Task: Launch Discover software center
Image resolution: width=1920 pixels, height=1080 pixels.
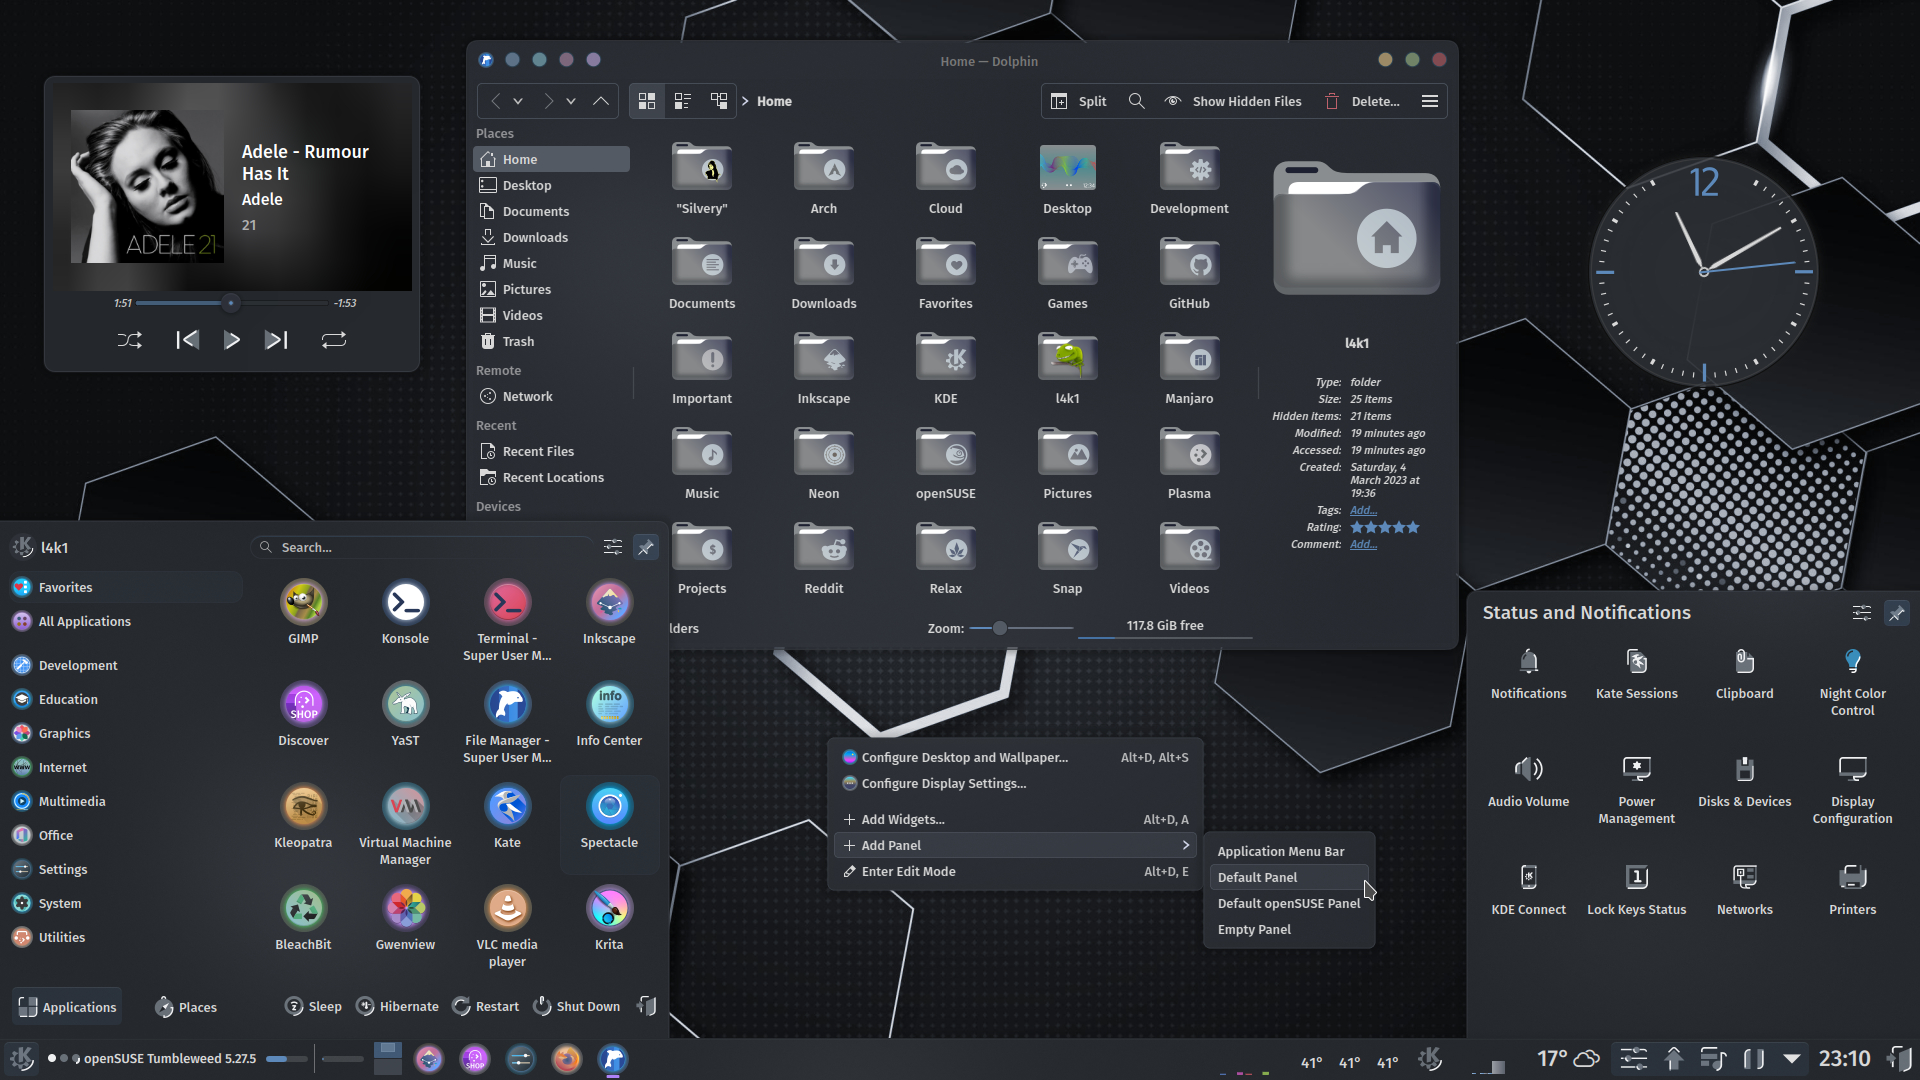Action: 303,715
